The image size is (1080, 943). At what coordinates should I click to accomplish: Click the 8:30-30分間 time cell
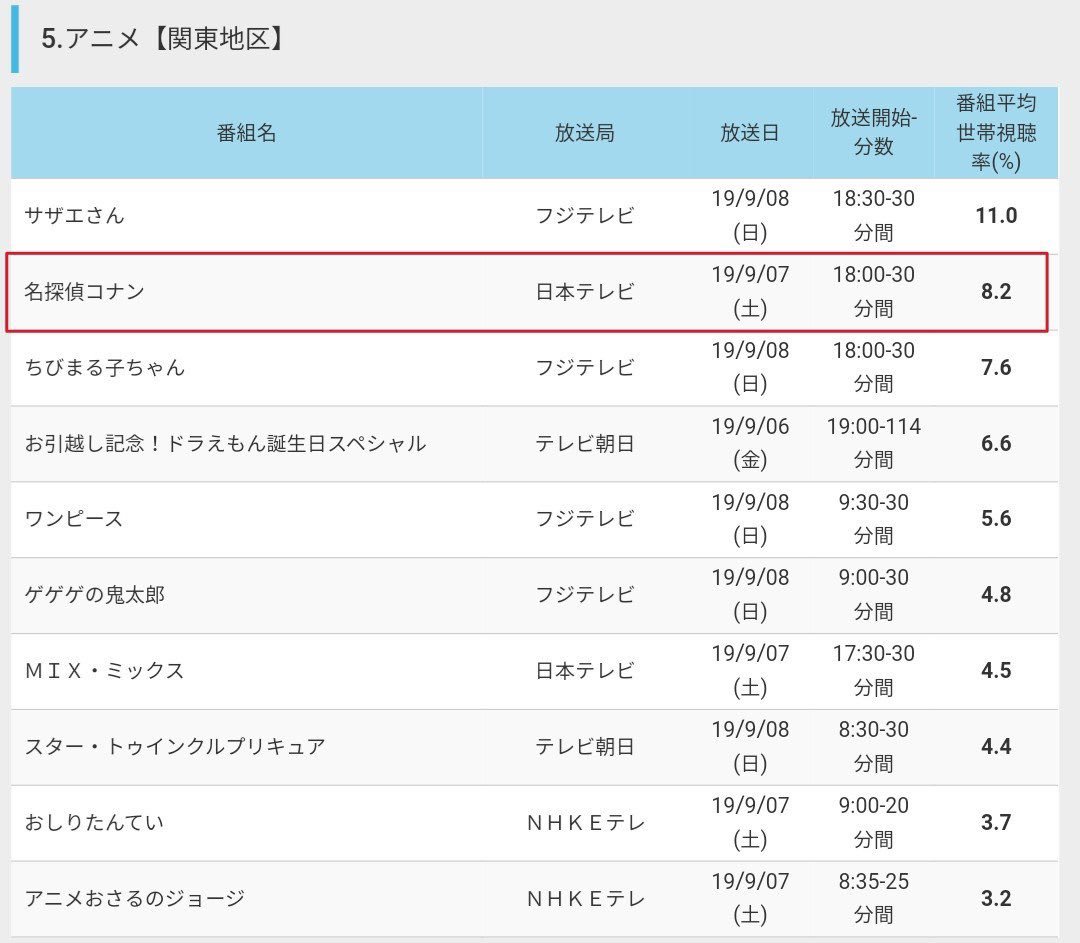pos(873,747)
